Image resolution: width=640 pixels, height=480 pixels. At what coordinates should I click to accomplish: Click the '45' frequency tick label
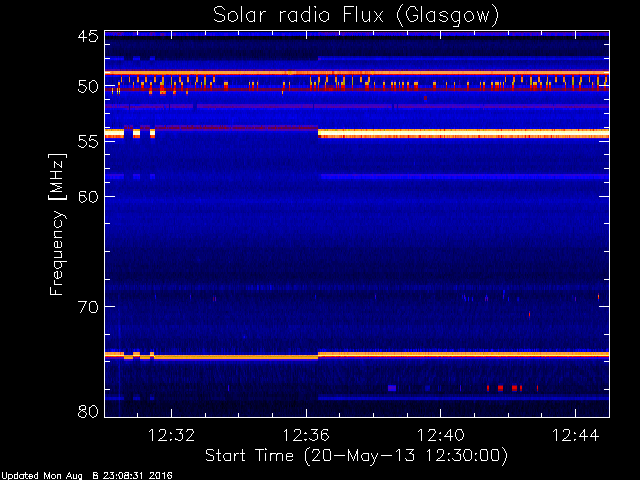click(88, 36)
